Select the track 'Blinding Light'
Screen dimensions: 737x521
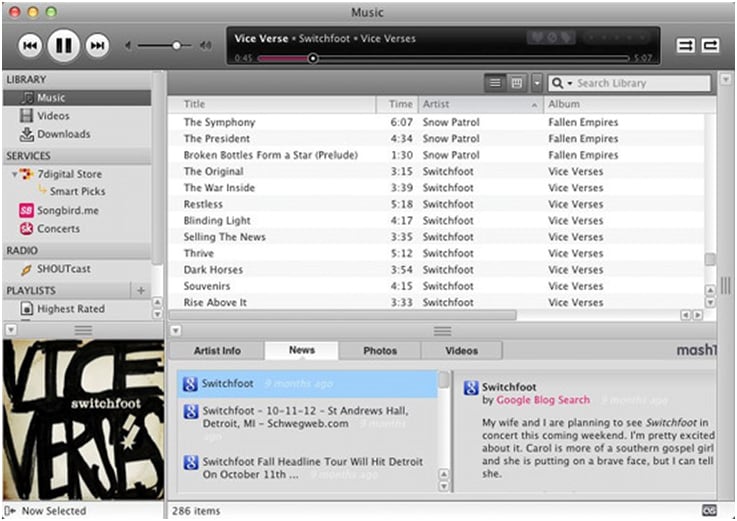pos(436,221)
